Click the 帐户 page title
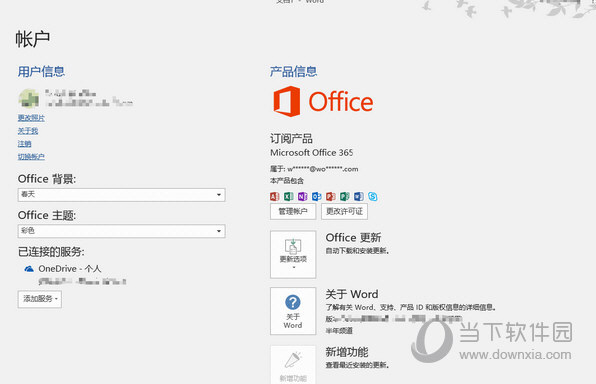Viewport: 596px width, 384px height. 33,39
